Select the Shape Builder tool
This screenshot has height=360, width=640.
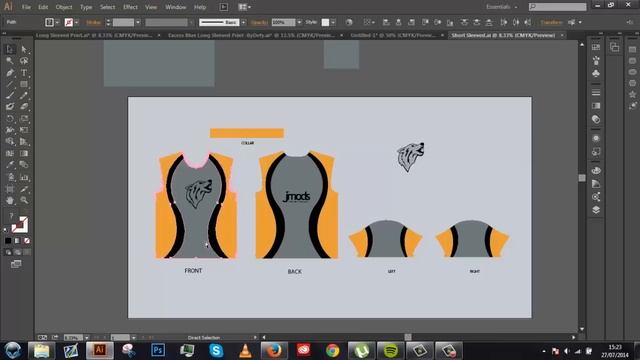click(x=10, y=142)
